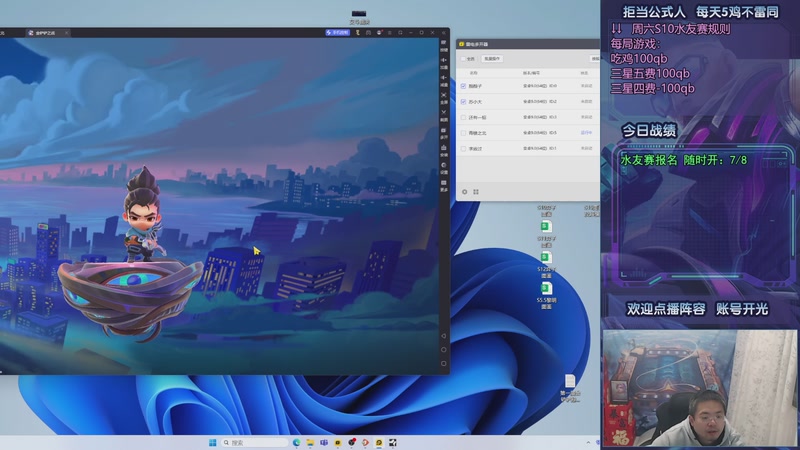Viewport: 800px width, 450px height.
Task: Click the active yellow emulator taskbar icon
Action: point(379,442)
